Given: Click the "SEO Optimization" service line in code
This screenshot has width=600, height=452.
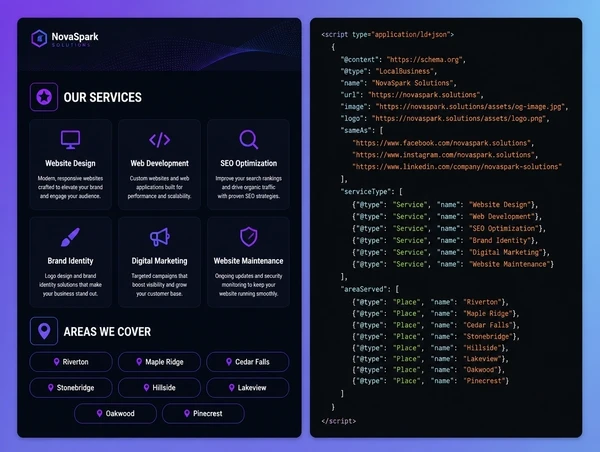Looking at the screenshot, I should [449, 229].
